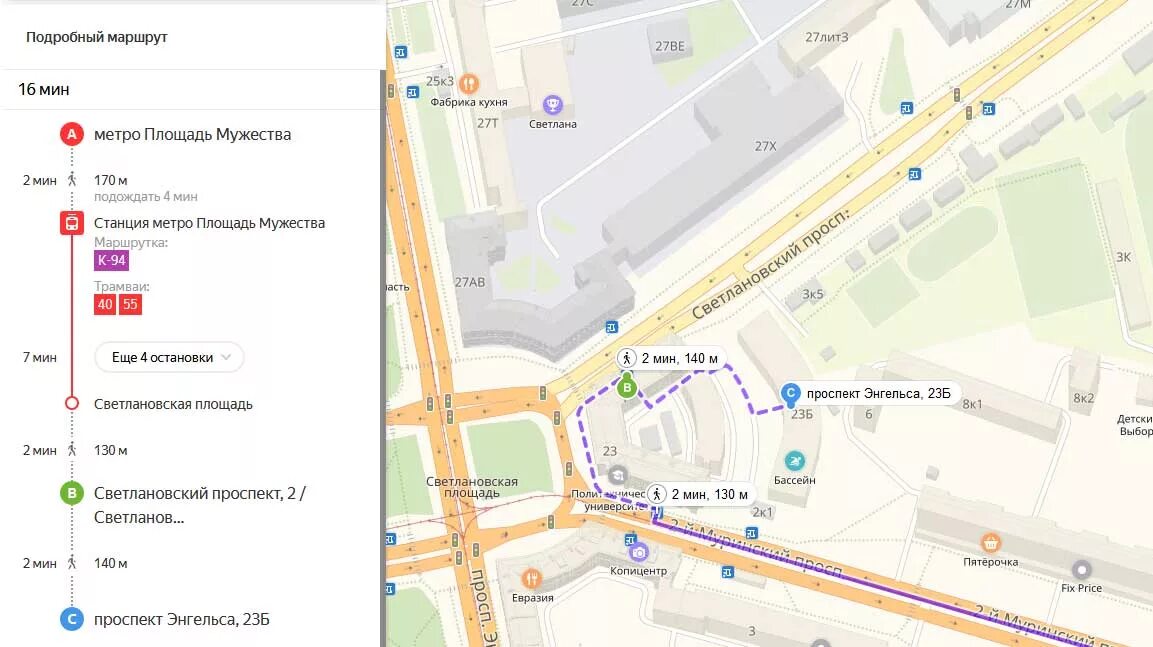Select tram route 55 badge
Viewport: 1153px width, 647px height.
(x=130, y=304)
